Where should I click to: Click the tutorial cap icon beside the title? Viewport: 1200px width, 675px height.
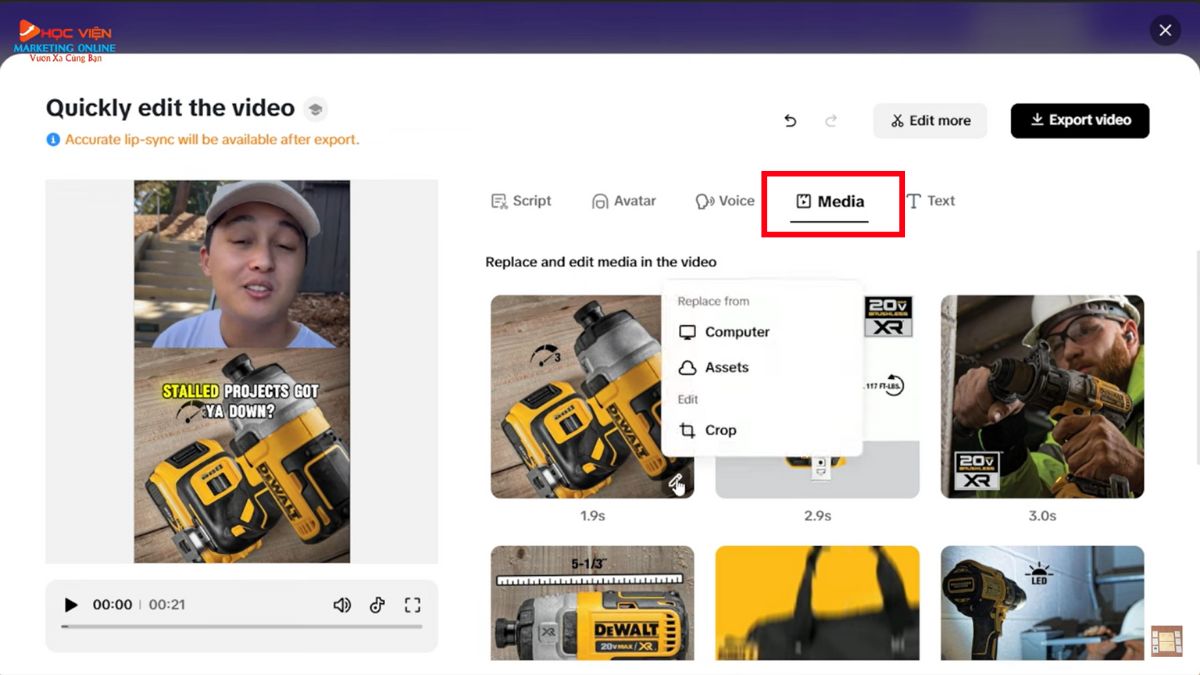tap(315, 109)
